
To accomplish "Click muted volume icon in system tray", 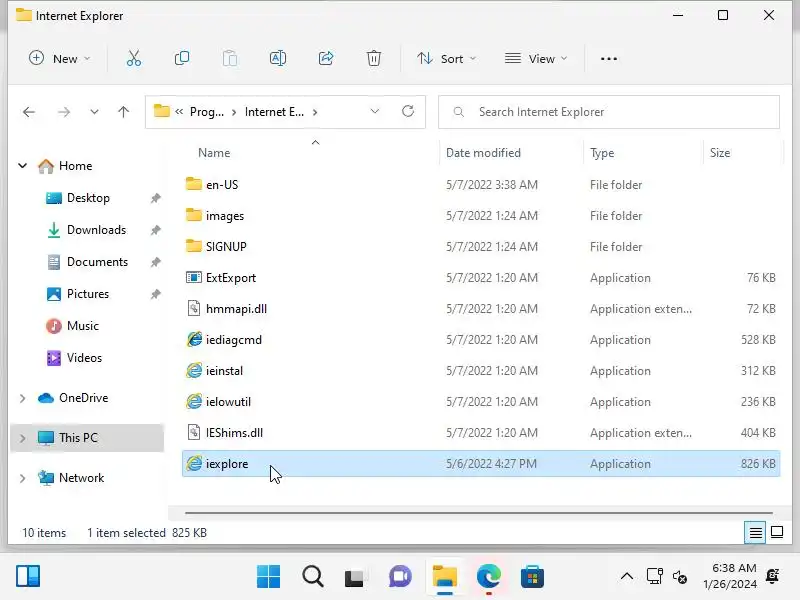I will click(x=680, y=577).
